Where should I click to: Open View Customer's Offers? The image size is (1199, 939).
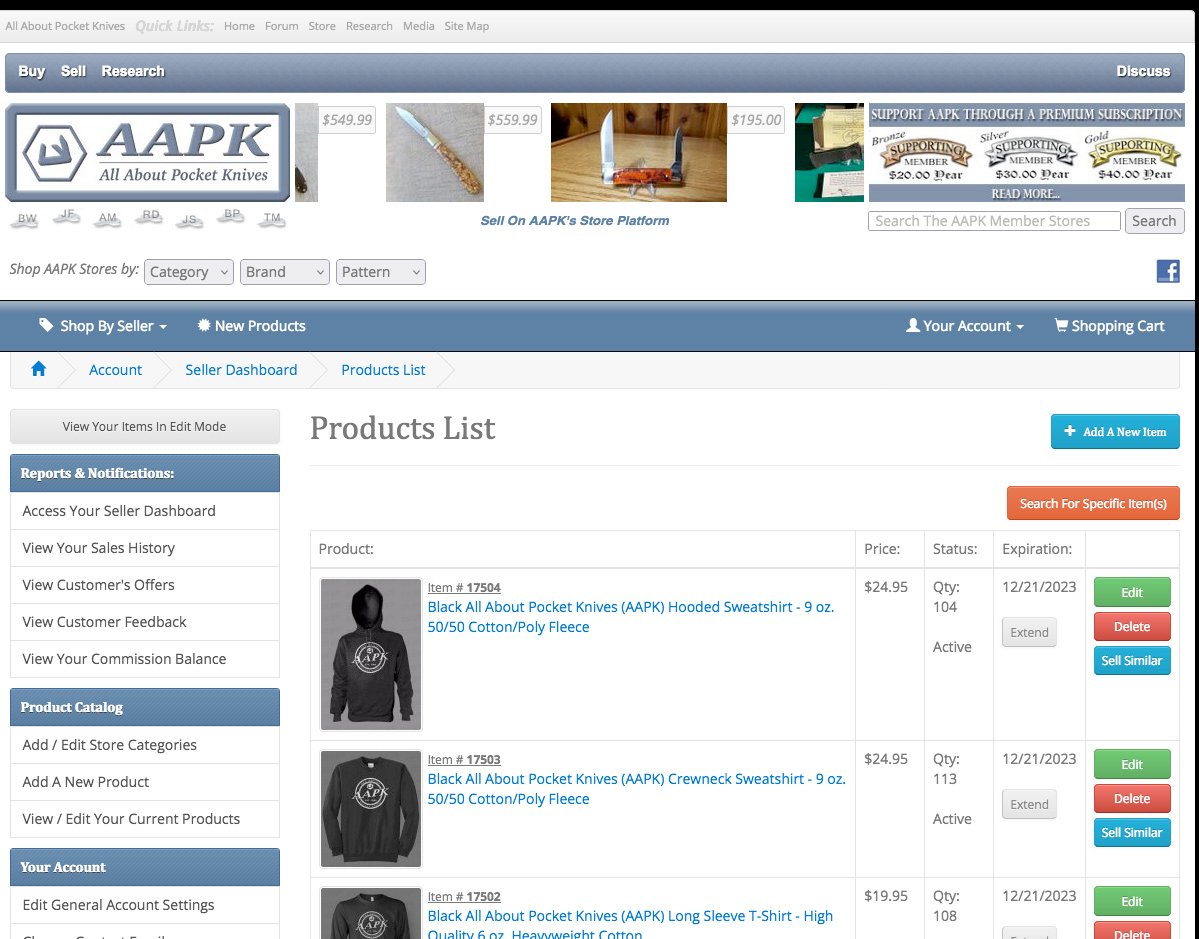click(x=145, y=584)
